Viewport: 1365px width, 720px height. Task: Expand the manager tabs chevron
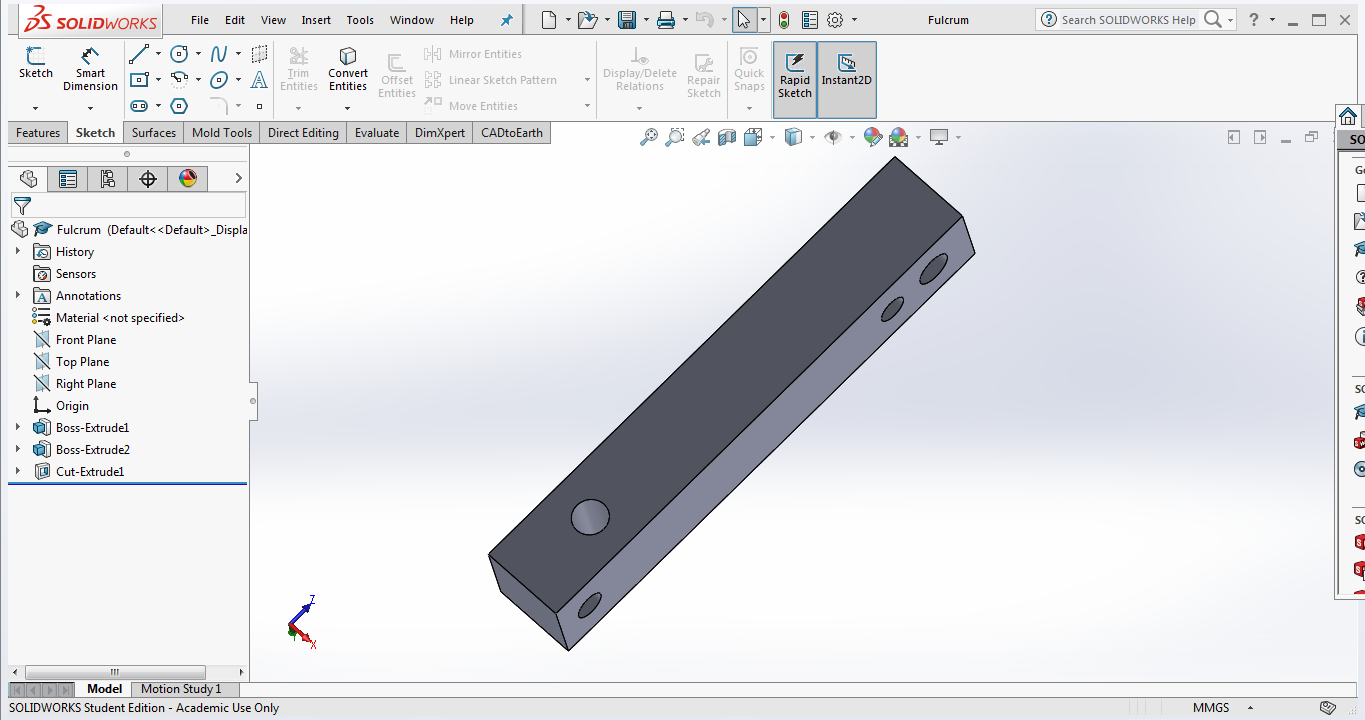[x=238, y=178]
